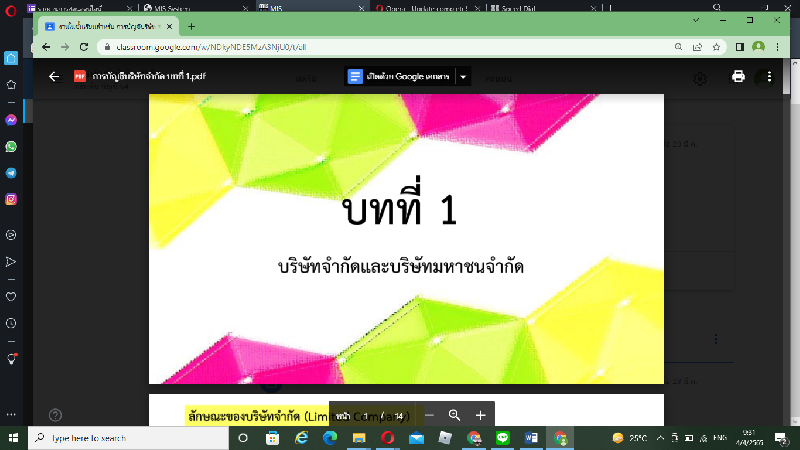Open Messenger in the Opera sidebar
The image size is (800, 450).
click(x=11, y=119)
